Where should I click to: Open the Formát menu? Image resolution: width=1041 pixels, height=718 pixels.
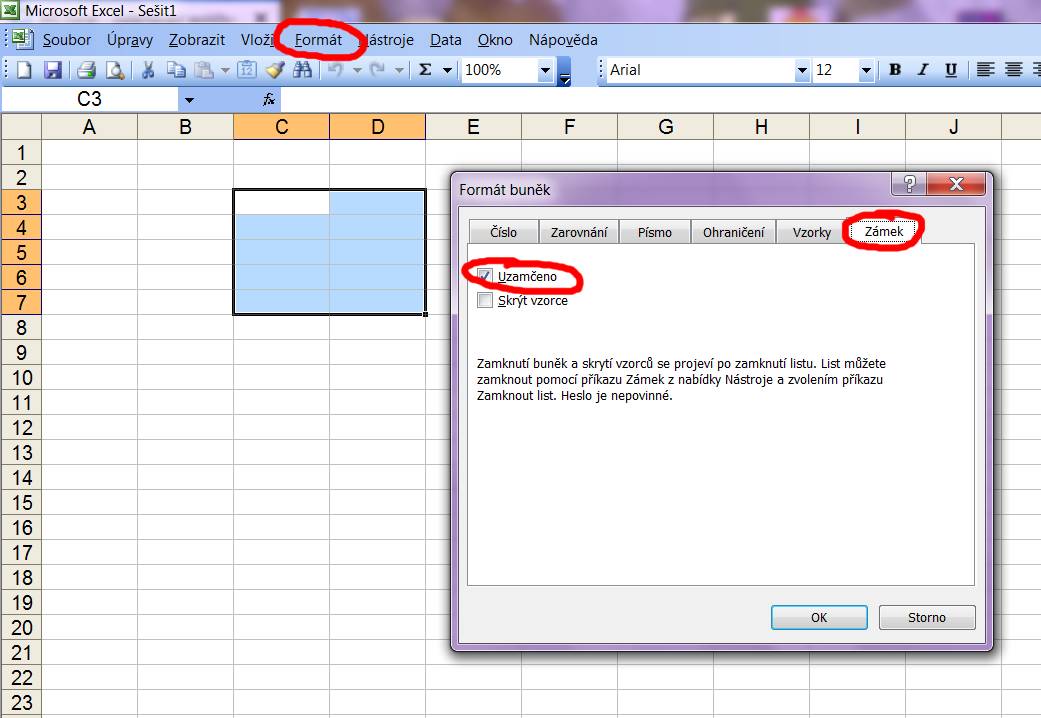coord(318,40)
